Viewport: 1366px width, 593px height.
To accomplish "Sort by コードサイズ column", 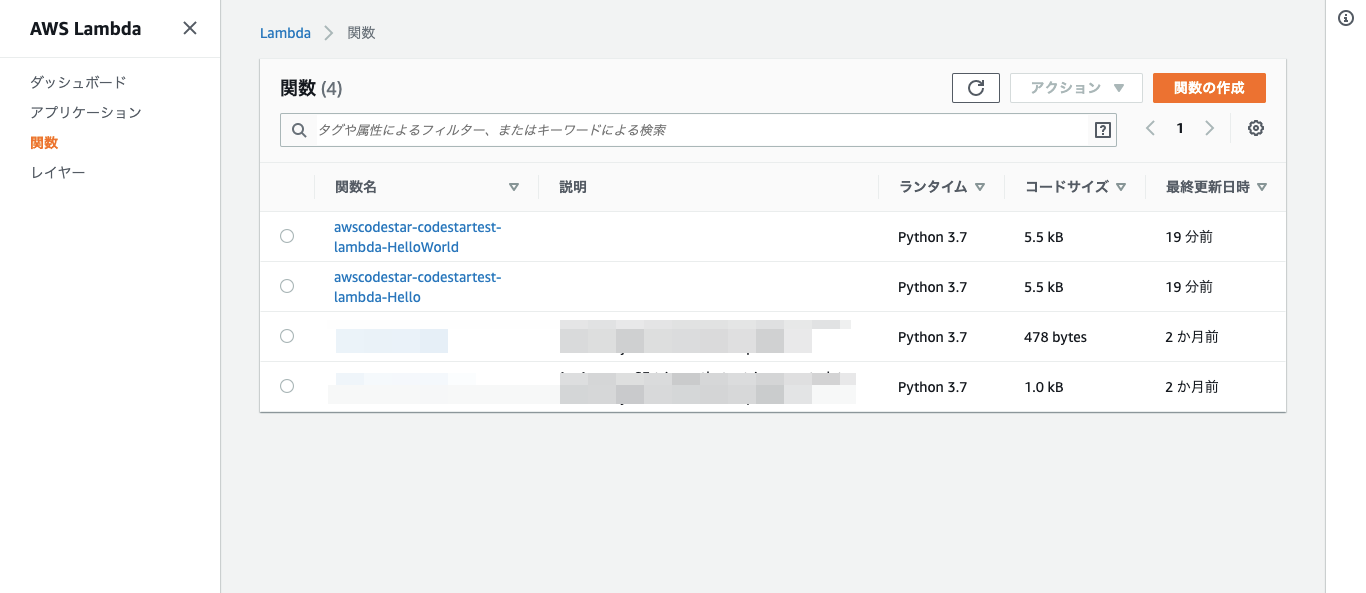I will tap(1076, 187).
